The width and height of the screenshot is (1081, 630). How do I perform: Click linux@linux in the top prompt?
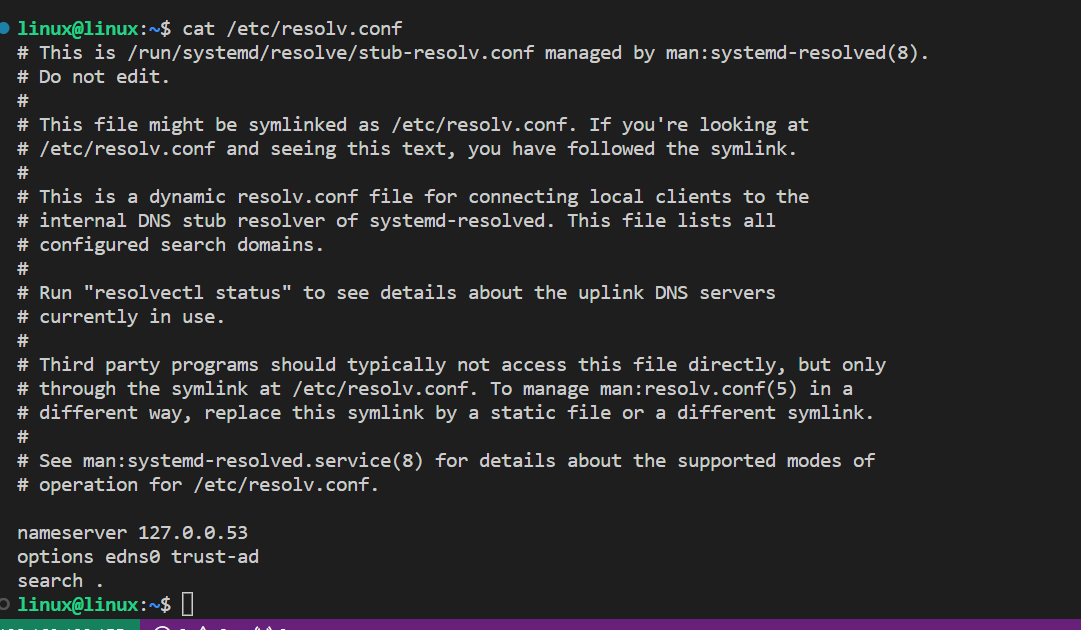pos(83,28)
